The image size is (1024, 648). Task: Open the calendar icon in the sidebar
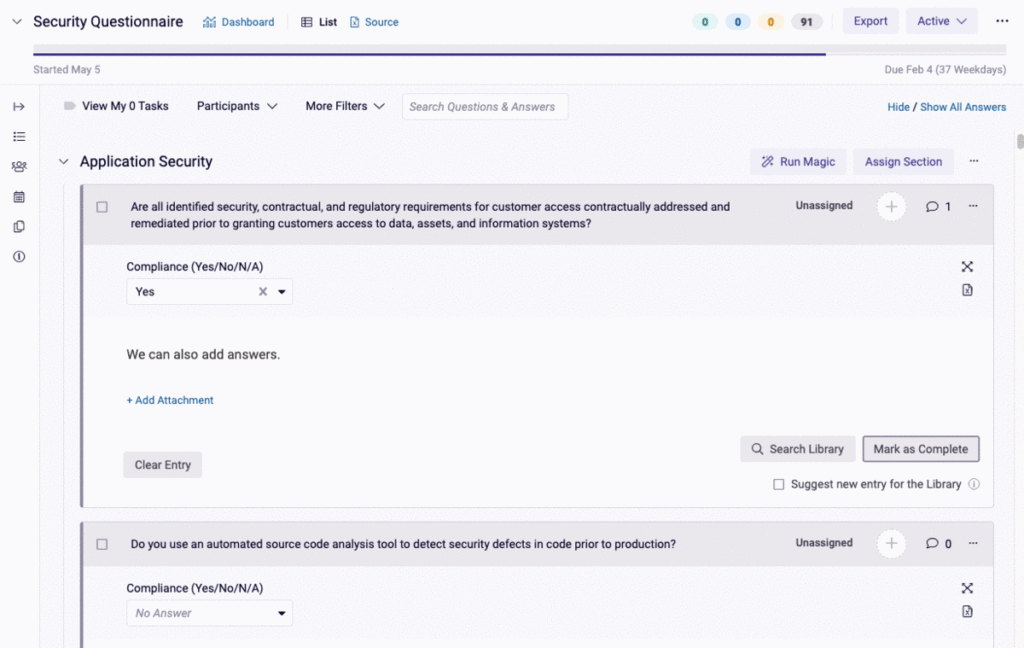tap(18, 197)
